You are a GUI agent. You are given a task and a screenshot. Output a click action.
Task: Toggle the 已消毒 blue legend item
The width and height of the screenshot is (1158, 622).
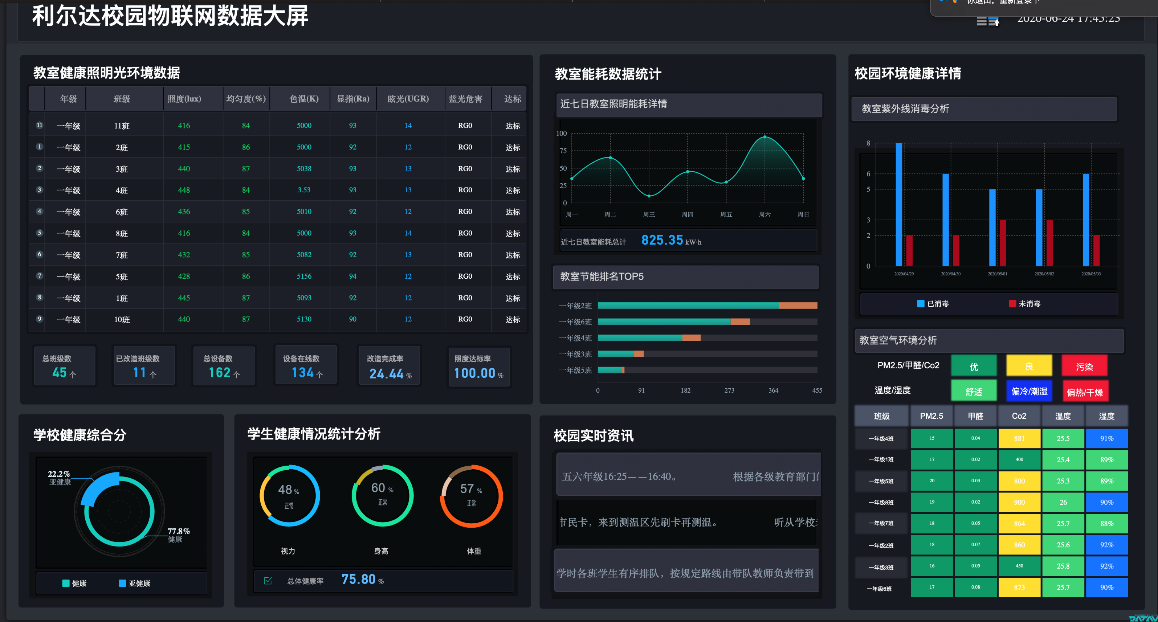click(934, 303)
